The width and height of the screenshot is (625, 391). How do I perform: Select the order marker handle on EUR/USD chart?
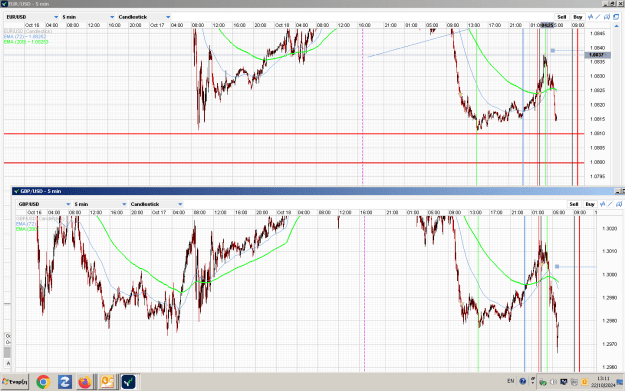pos(553,51)
